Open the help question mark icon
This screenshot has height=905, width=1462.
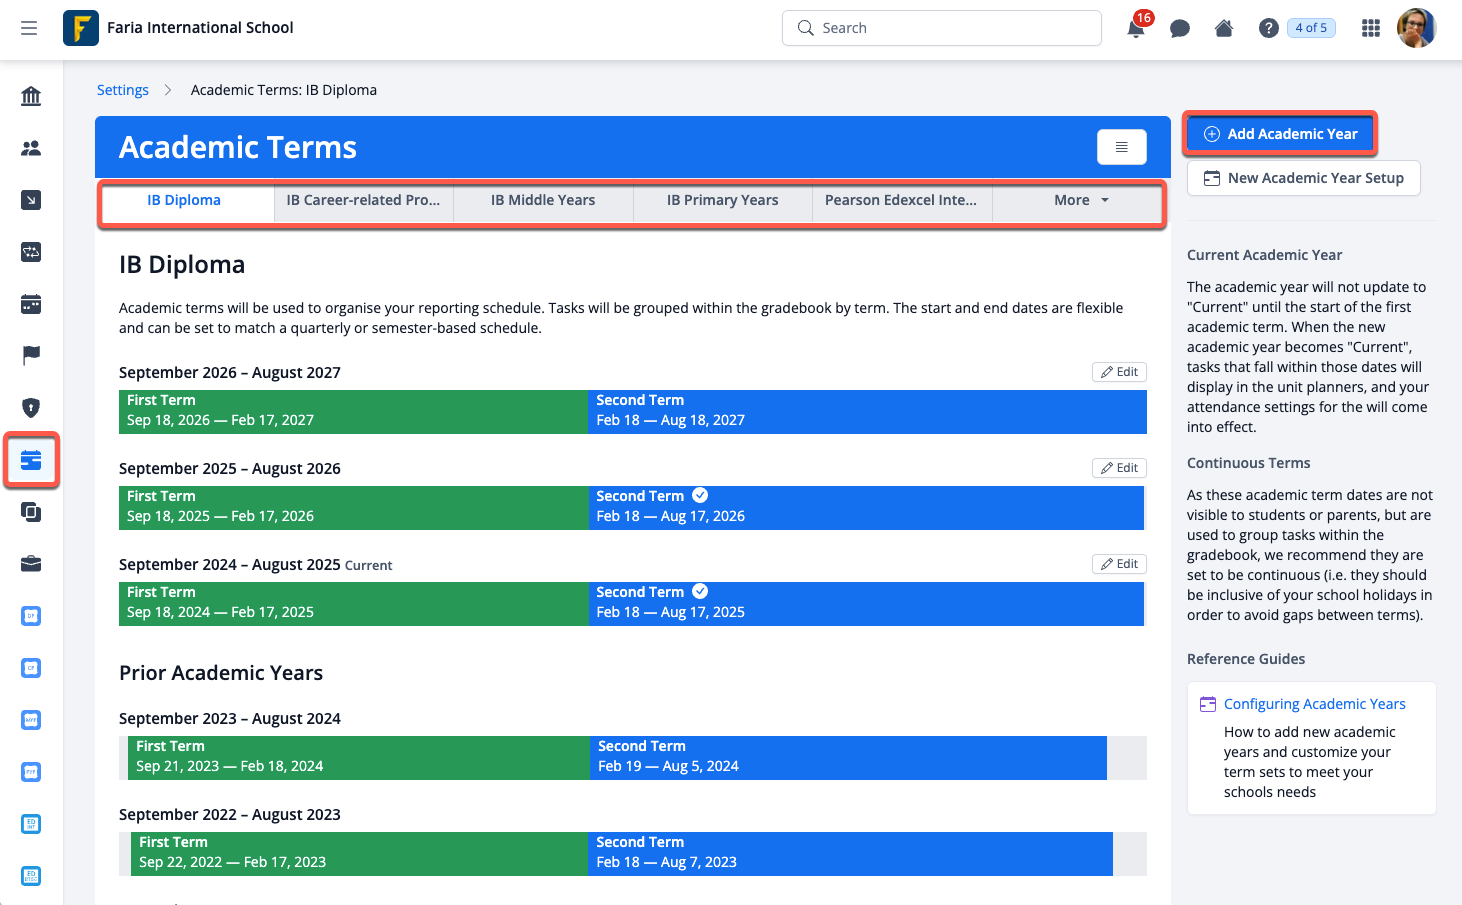pos(1269,28)
